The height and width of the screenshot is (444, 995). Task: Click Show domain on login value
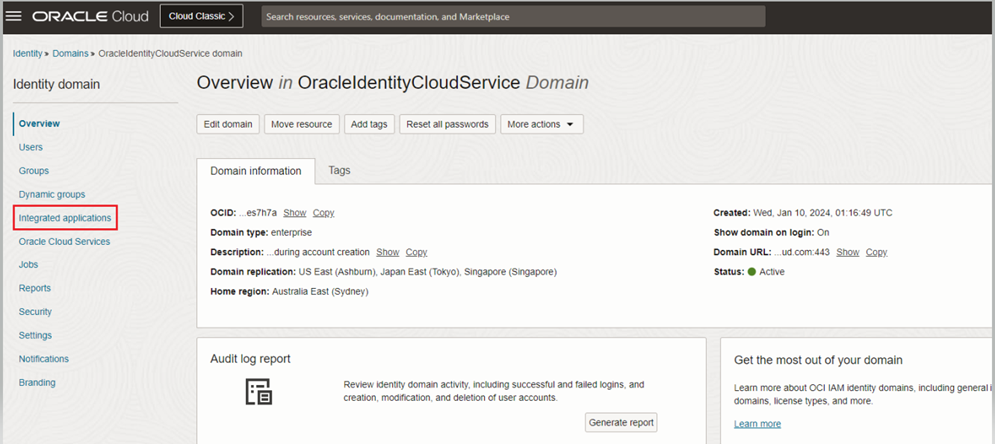[822, 233]
